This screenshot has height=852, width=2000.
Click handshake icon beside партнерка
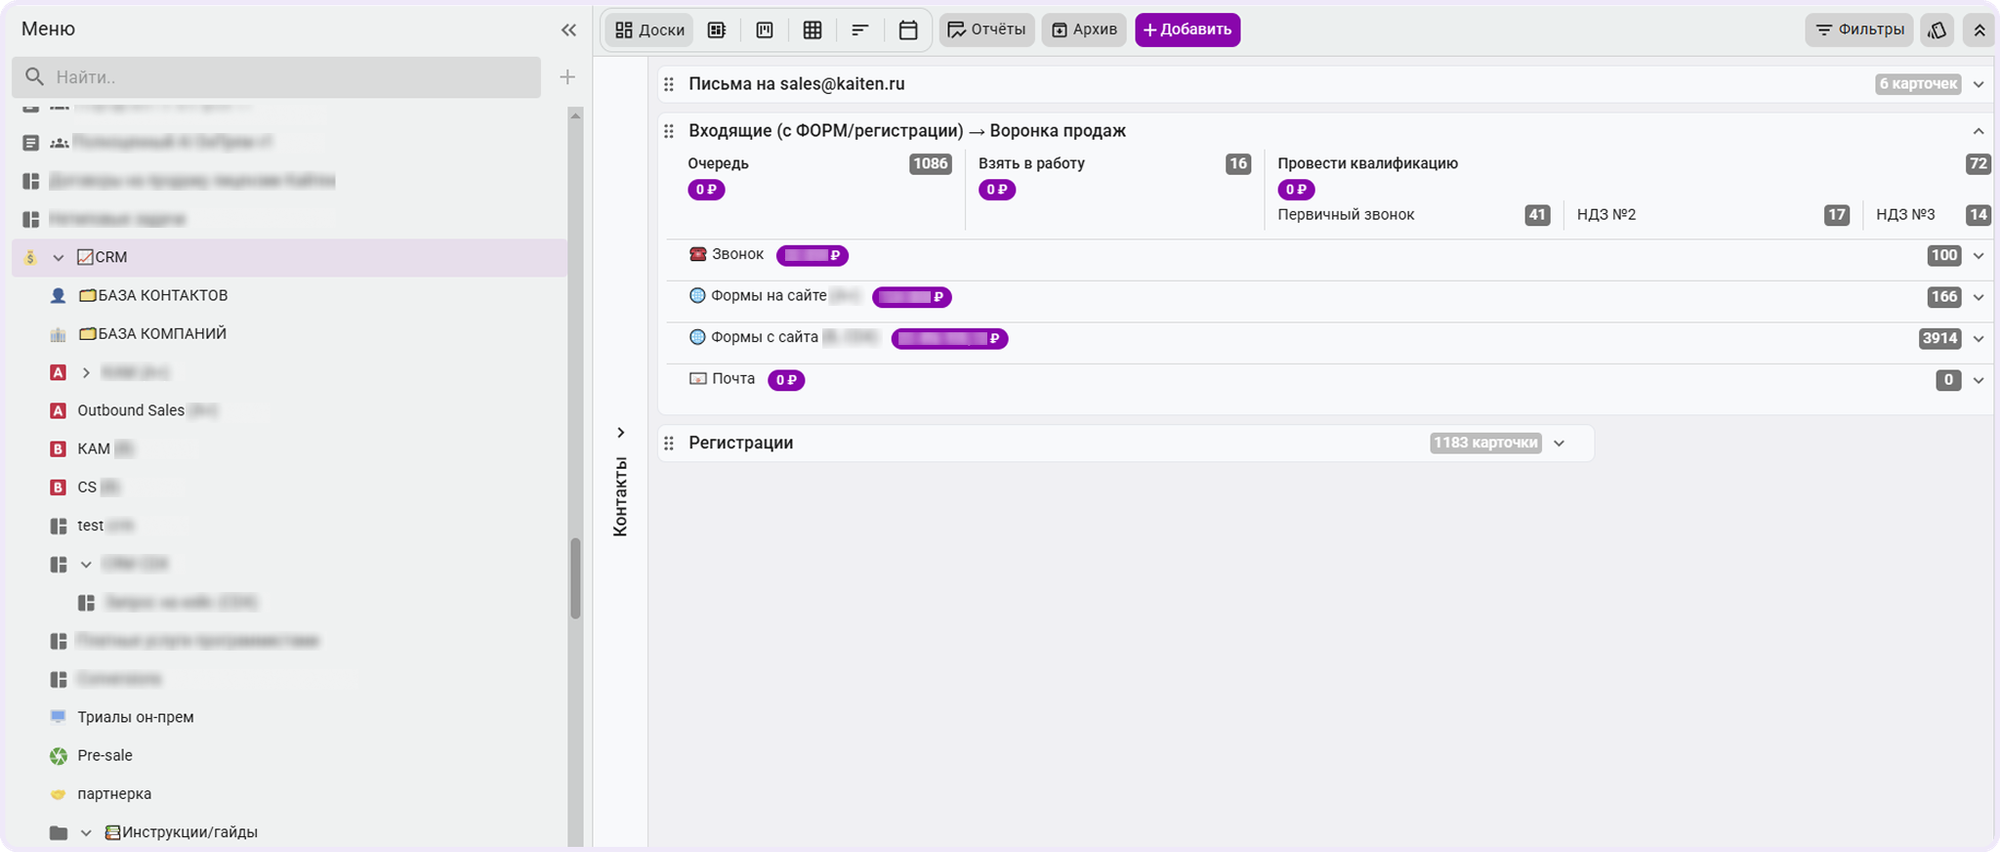point(58,794)
